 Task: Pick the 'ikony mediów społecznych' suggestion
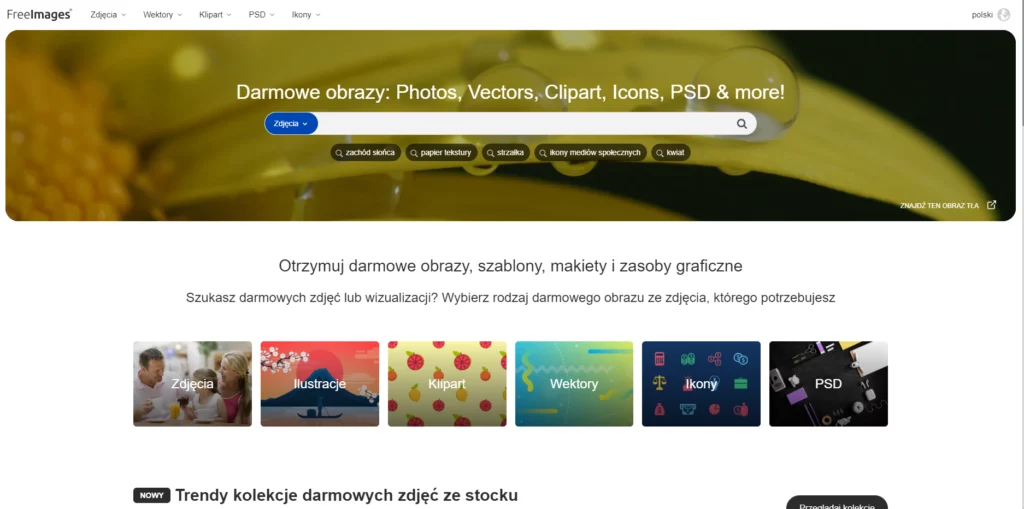[x=591, y=152]
